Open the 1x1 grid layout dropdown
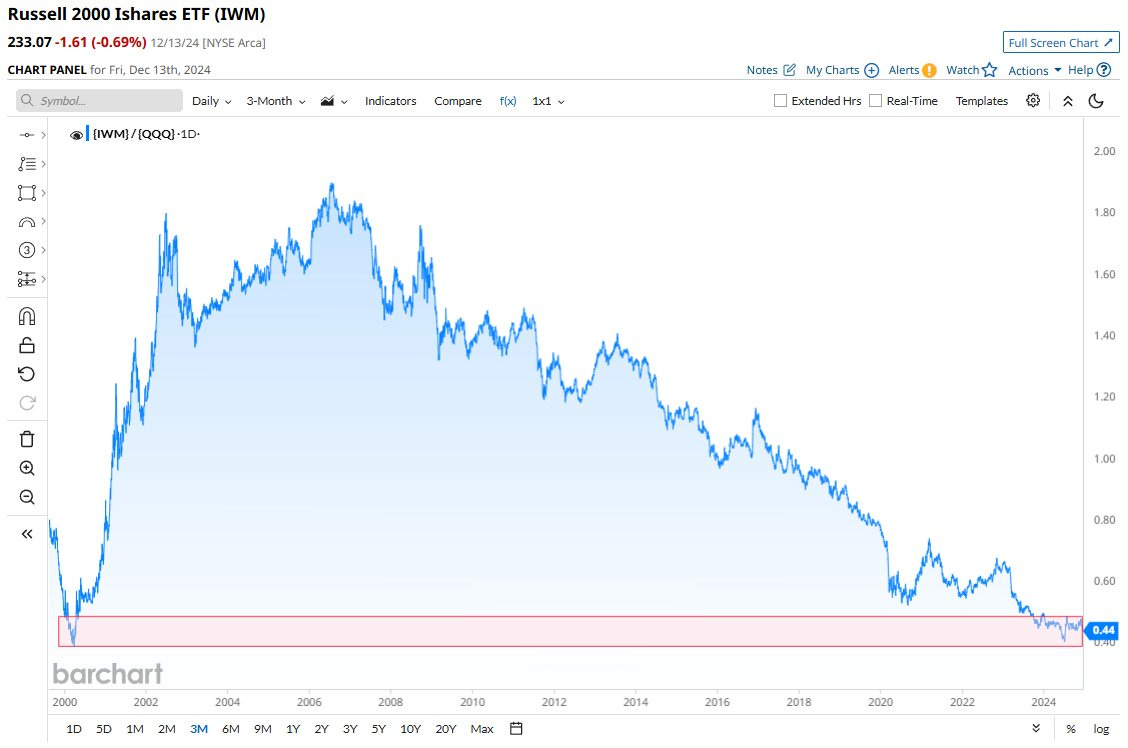Image resolution: width=1128 pixels, height=748 pixels. coord(548,101)
